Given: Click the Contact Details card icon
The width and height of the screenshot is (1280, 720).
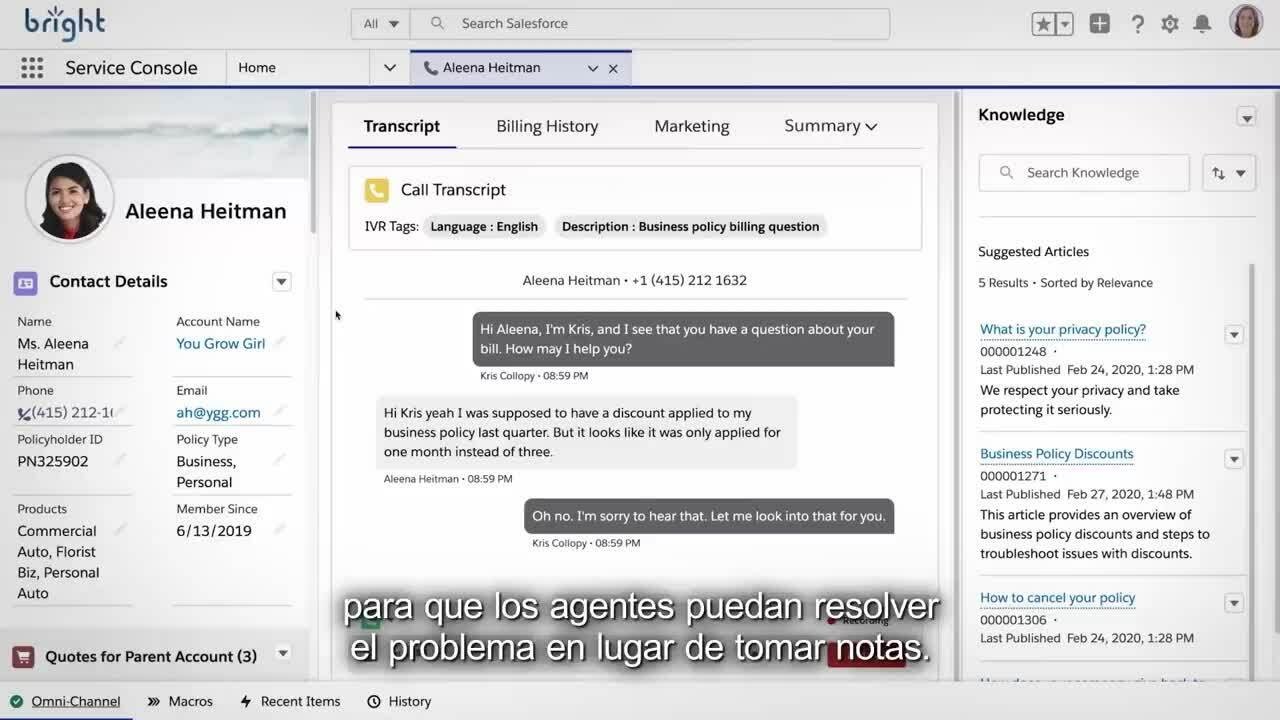Looking at the screenshot, I should click(x=26, y=283).
